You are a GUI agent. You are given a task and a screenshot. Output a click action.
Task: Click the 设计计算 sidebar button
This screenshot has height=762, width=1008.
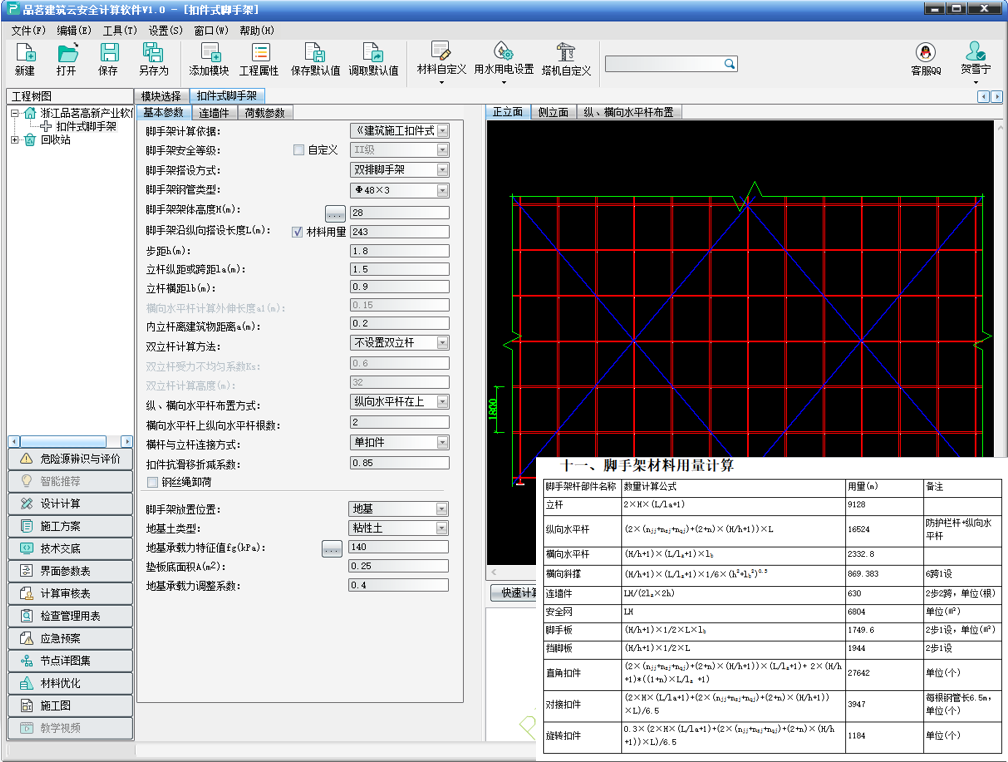tap(70, 503)
